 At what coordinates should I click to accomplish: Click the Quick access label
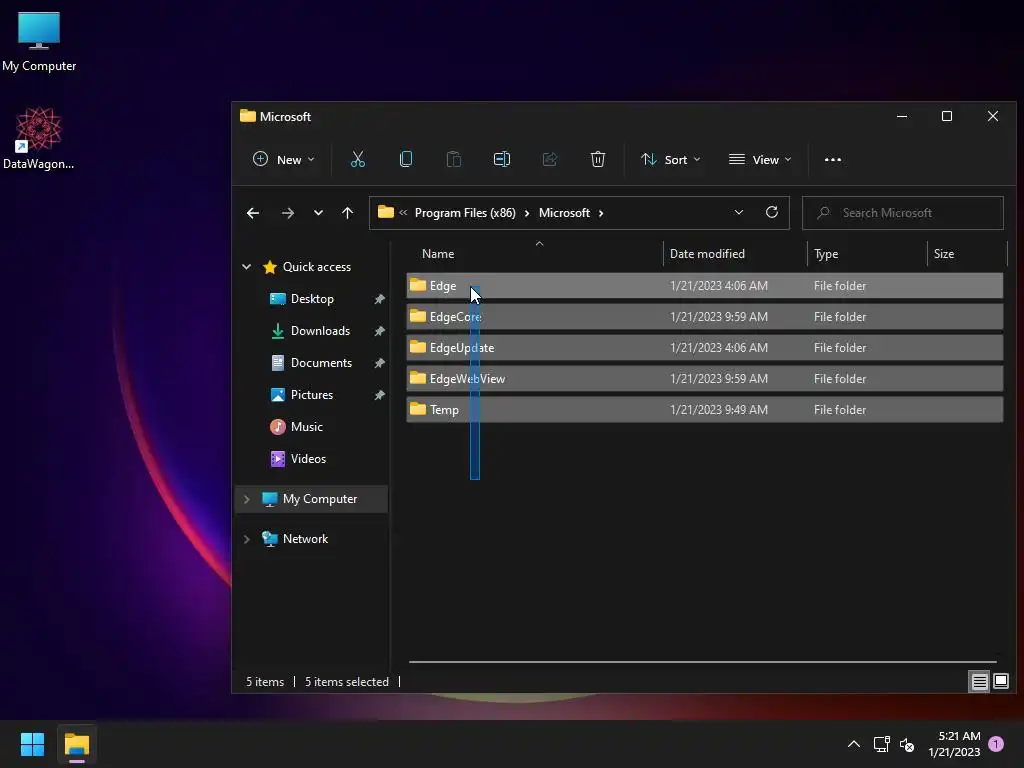tap(317, 266)
